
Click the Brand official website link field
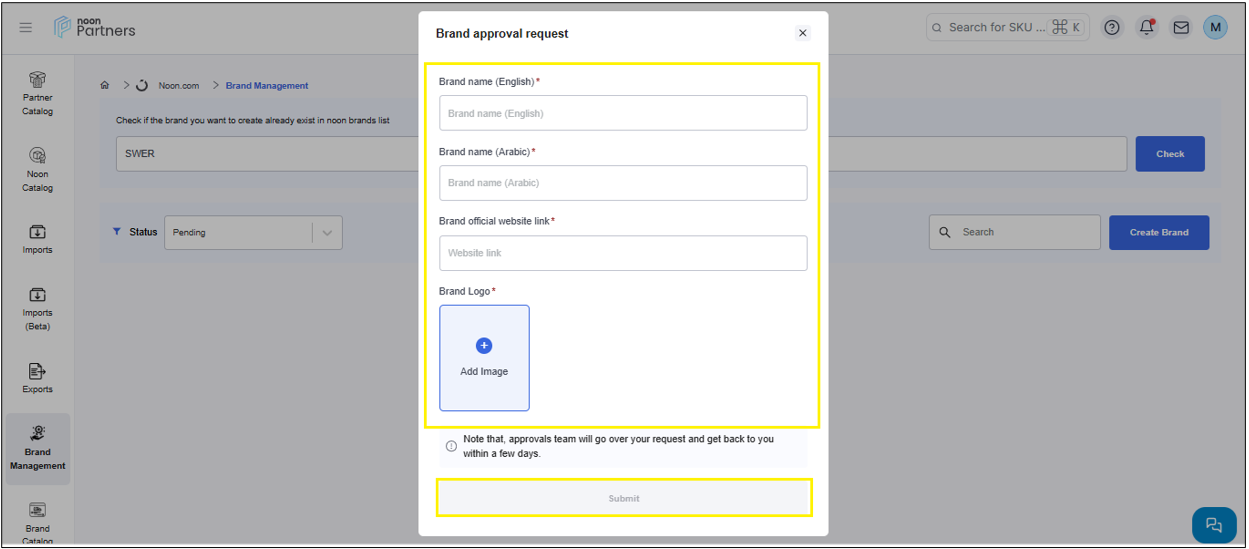[x=622, y=253]
